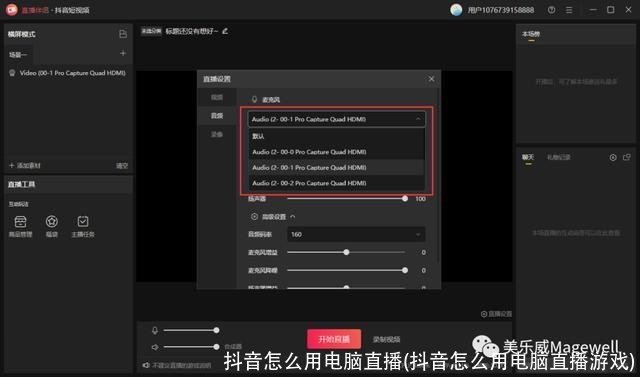Open the scene layout icon beside 横屏模式
This screenshot has width=640, height=377.
tap(123, 34)
